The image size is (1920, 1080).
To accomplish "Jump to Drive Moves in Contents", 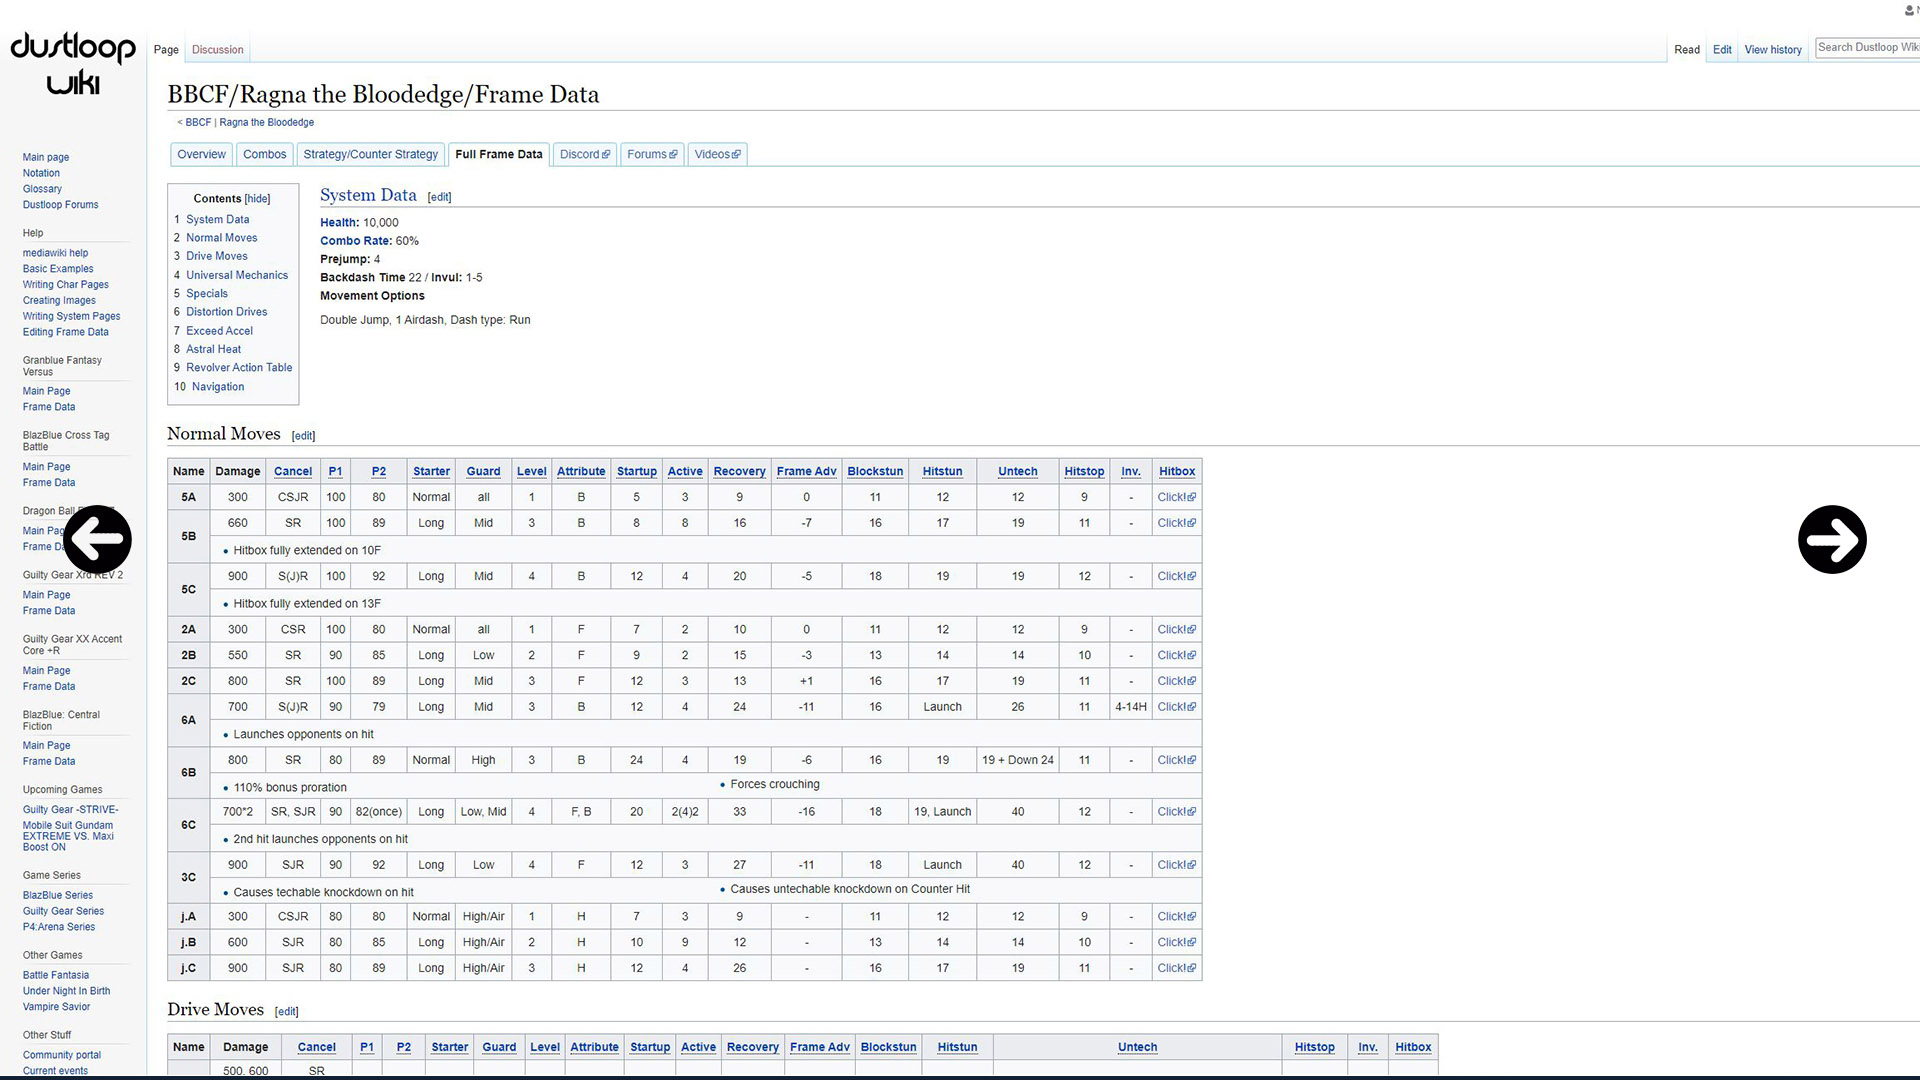I will coord(216,256).
